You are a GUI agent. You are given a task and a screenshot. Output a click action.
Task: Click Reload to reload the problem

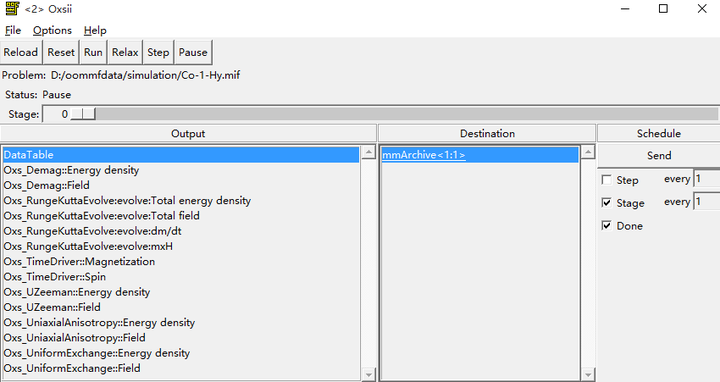click(21, 52)
